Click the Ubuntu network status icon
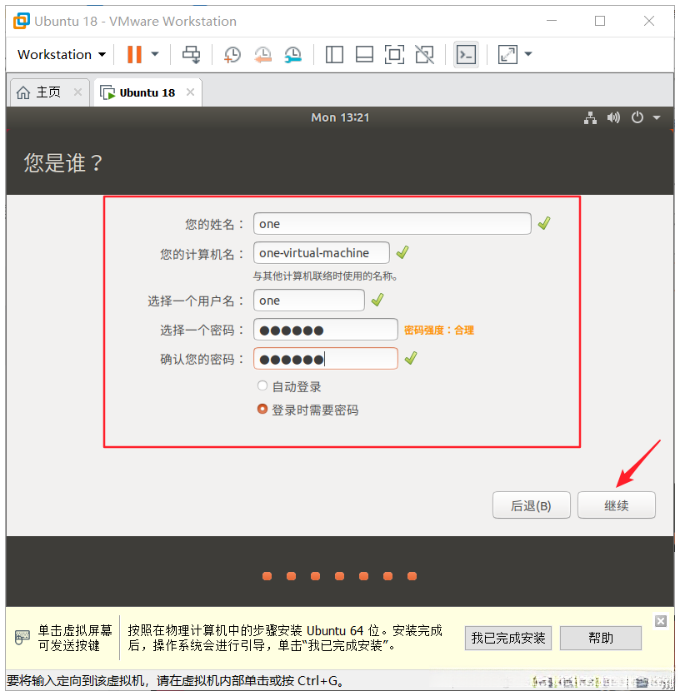Screen dimensions: 686x698 pos(590,118)
